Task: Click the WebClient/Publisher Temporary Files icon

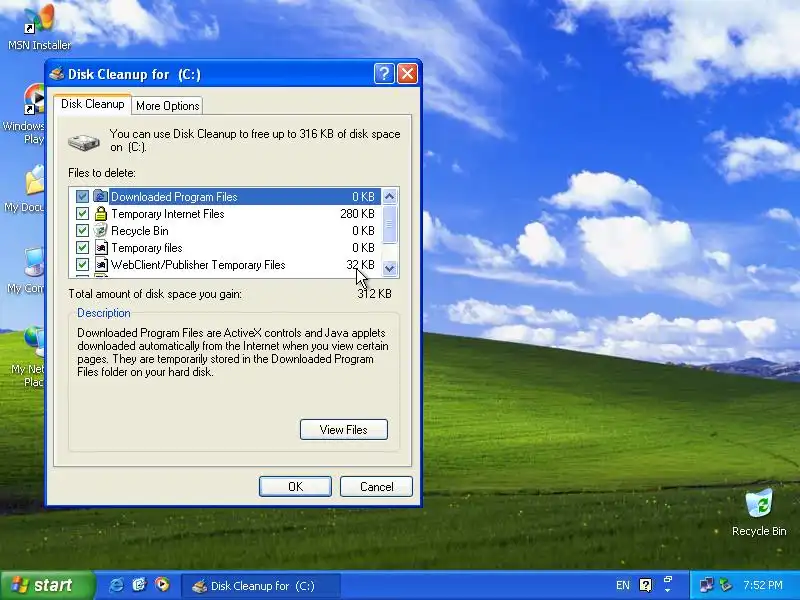Action: point(101,264)
